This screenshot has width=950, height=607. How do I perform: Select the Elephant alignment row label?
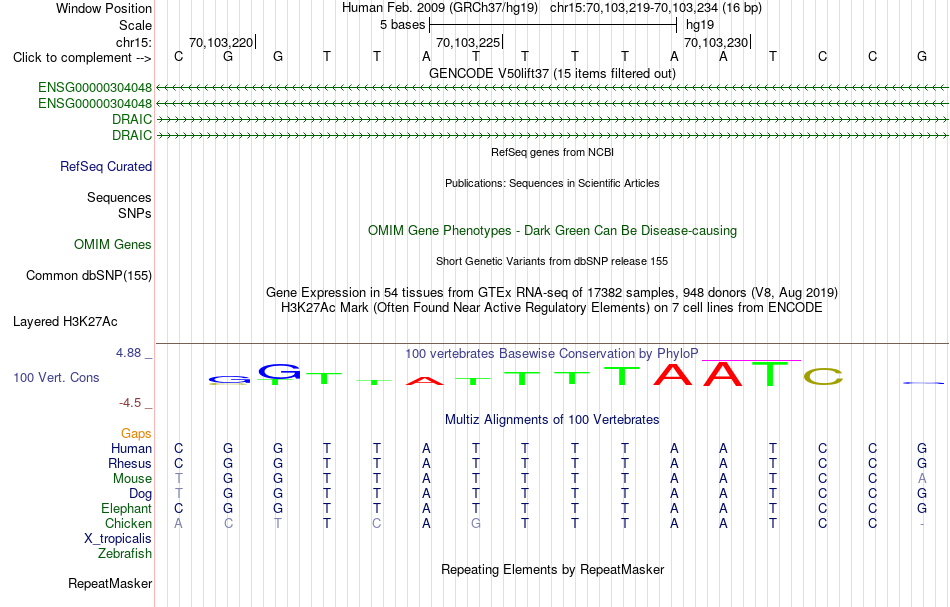[127, 508]
